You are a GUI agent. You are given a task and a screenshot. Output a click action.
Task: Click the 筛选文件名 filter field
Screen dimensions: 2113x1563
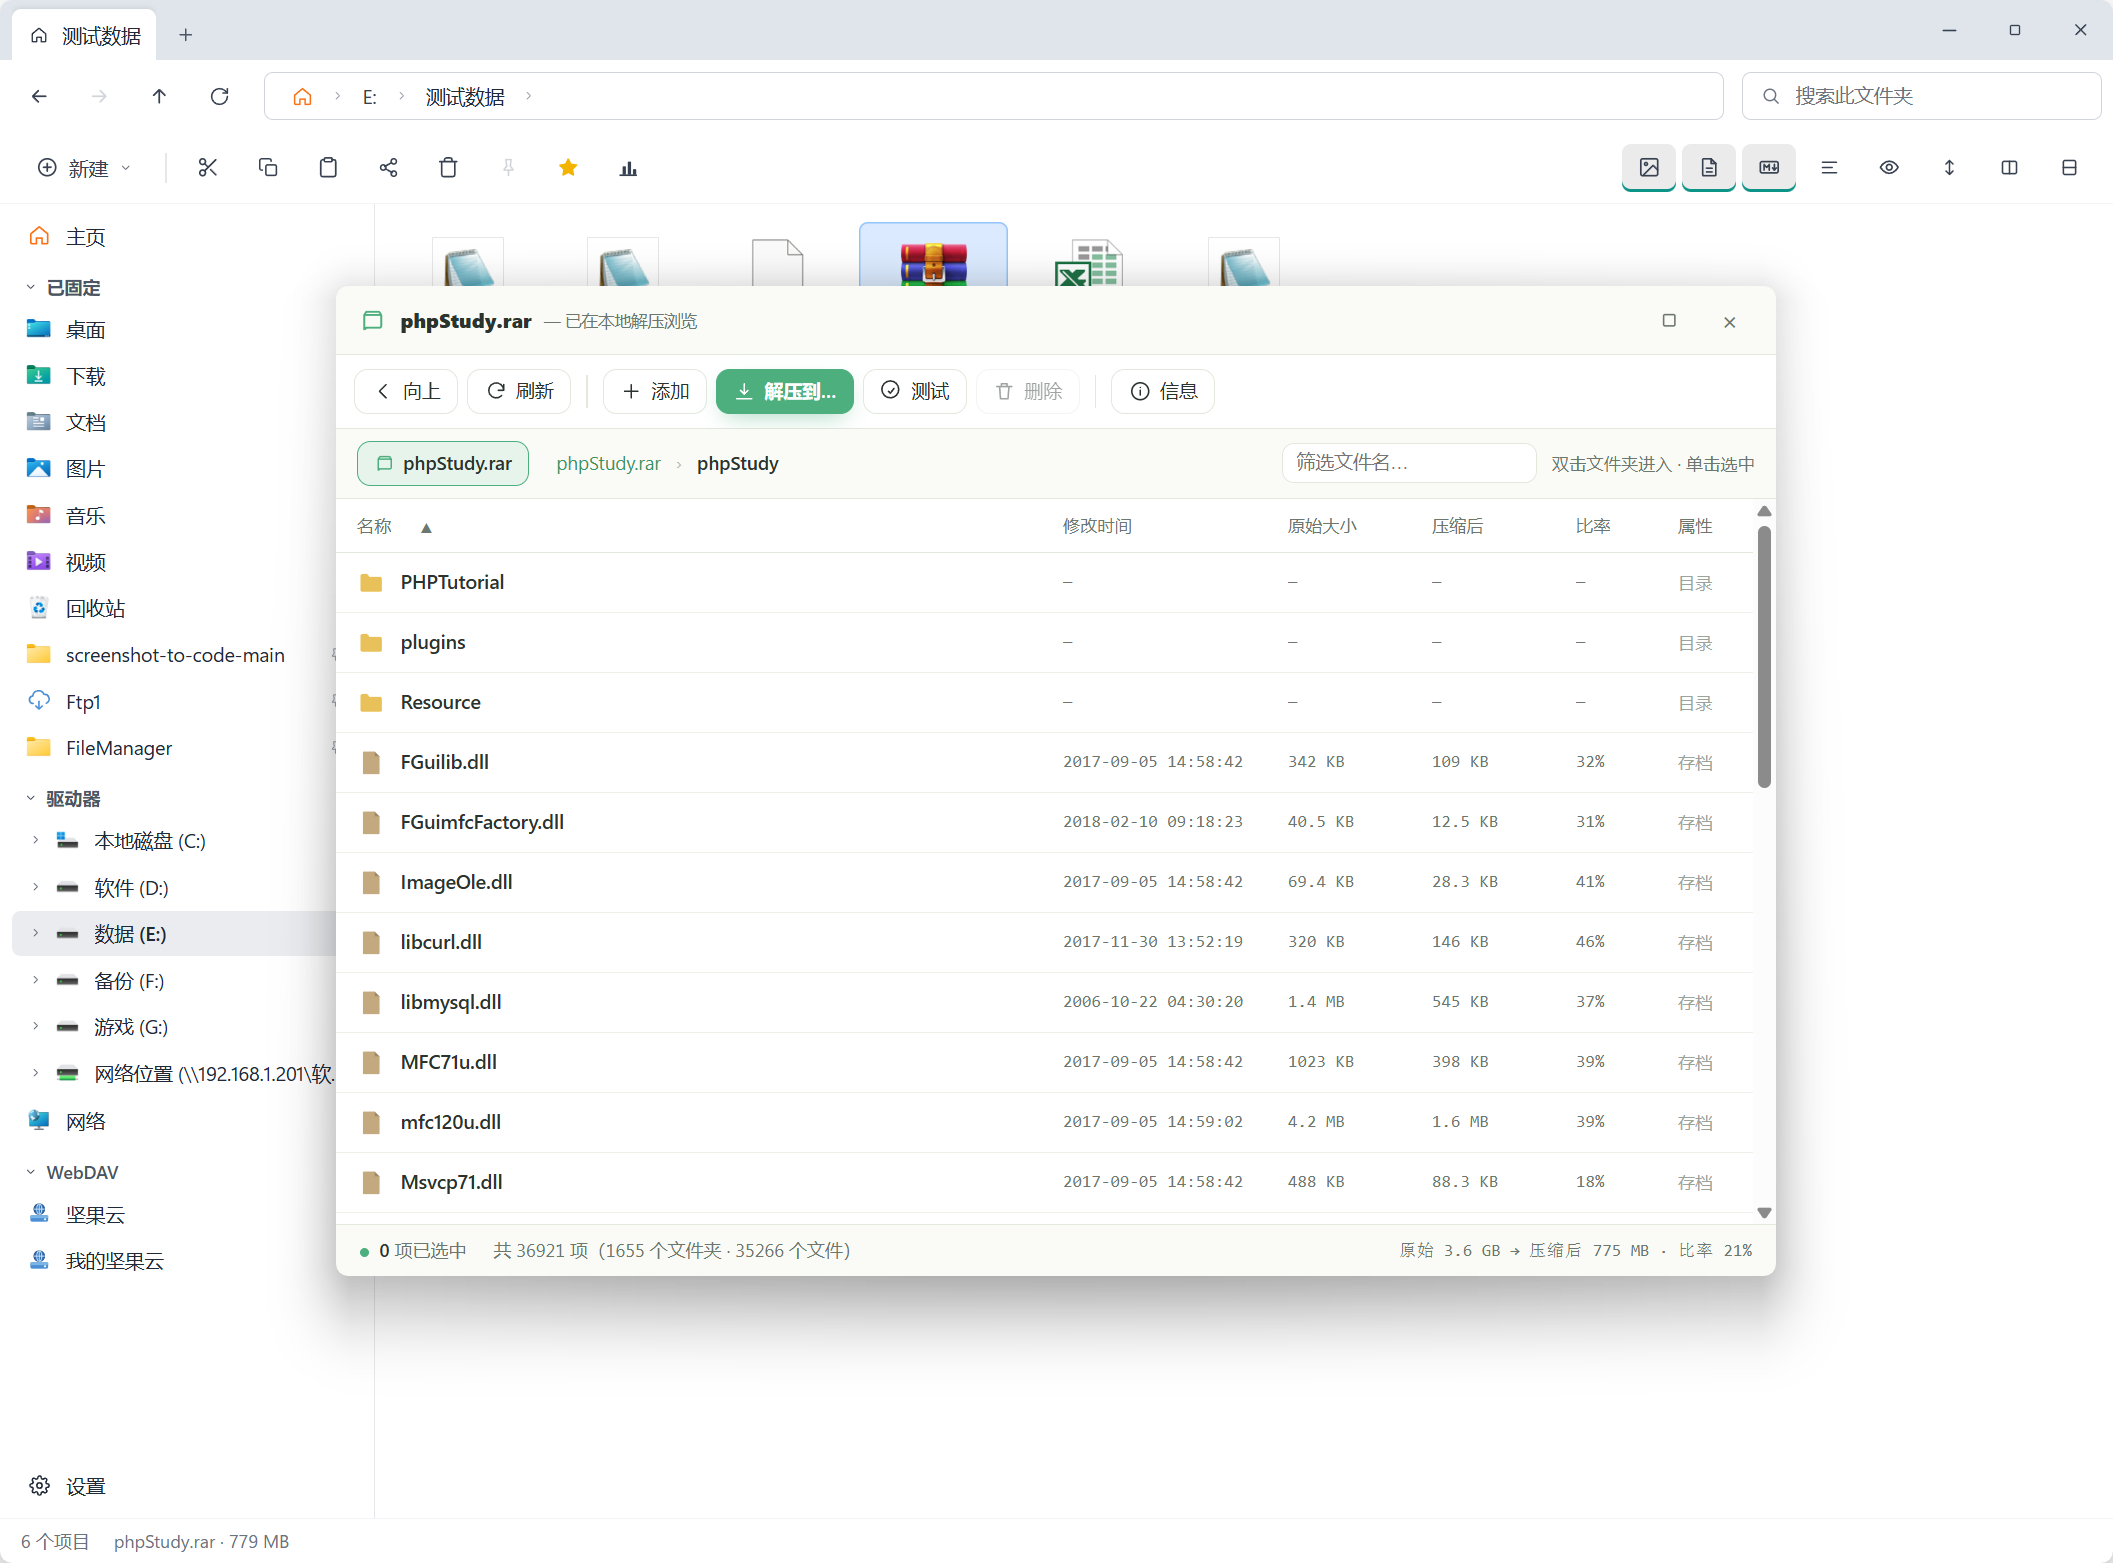coord(1408,463)
